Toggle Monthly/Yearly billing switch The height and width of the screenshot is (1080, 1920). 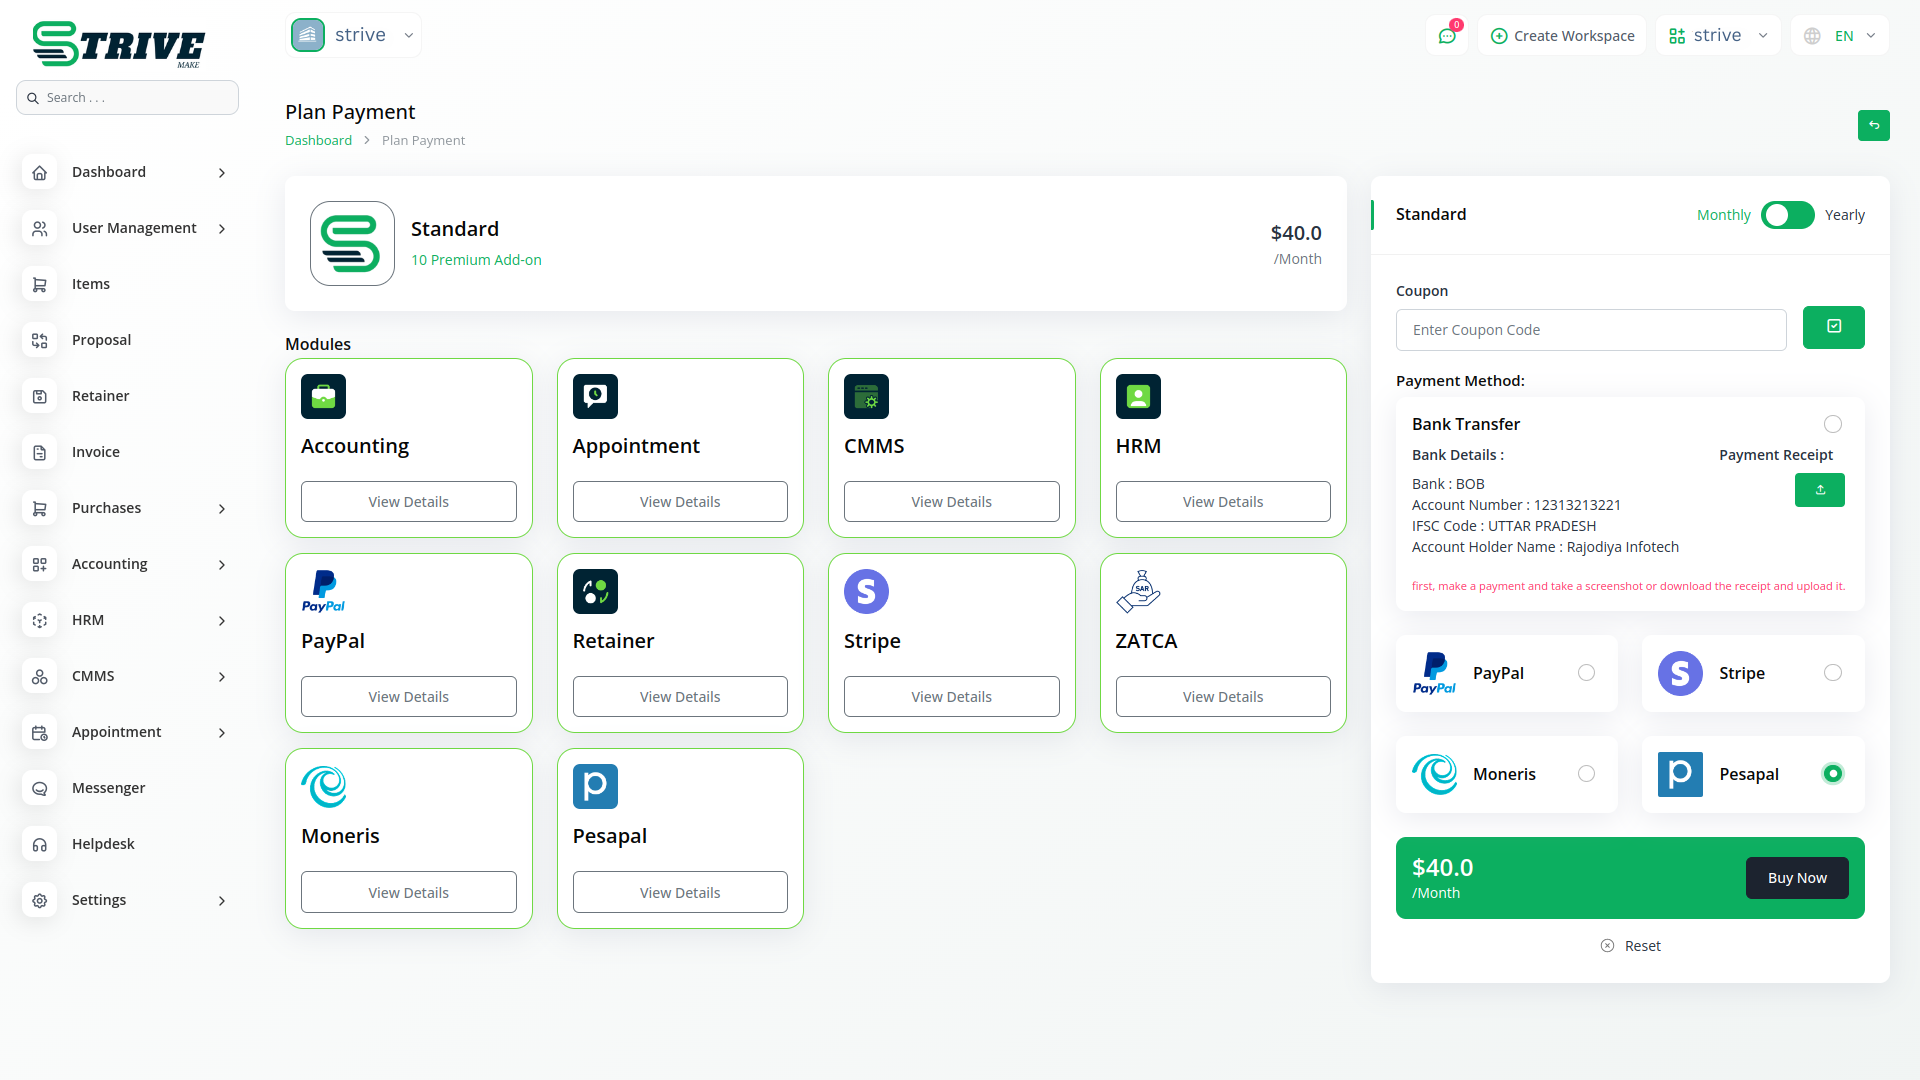coord(1787,215)
